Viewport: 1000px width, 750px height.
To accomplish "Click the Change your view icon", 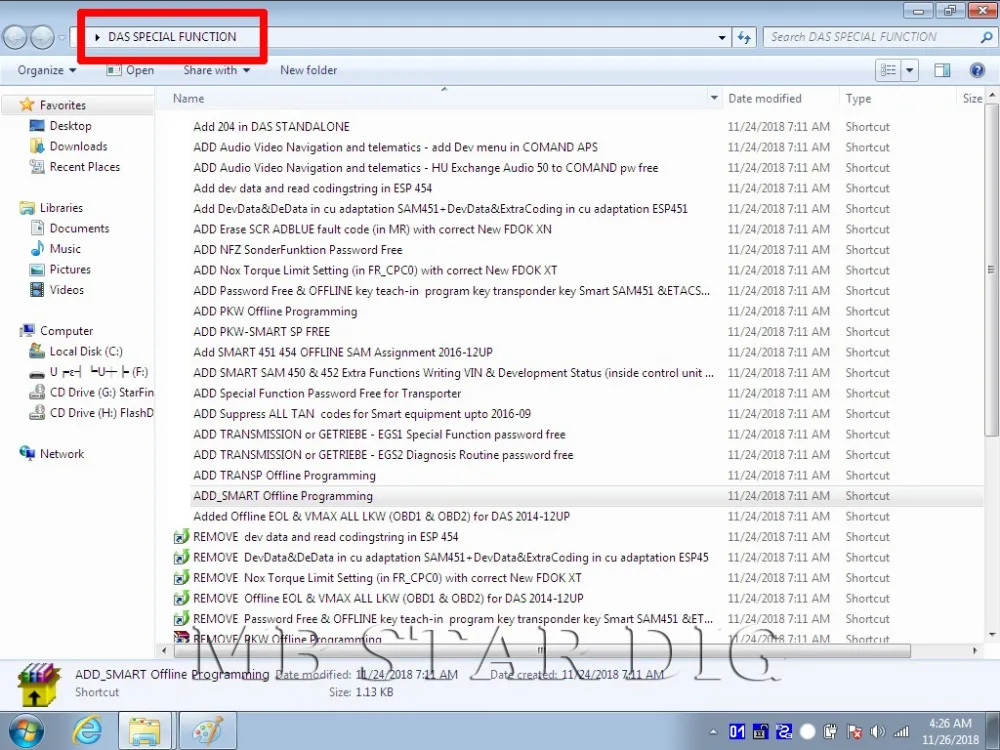I will coord(888,70).
